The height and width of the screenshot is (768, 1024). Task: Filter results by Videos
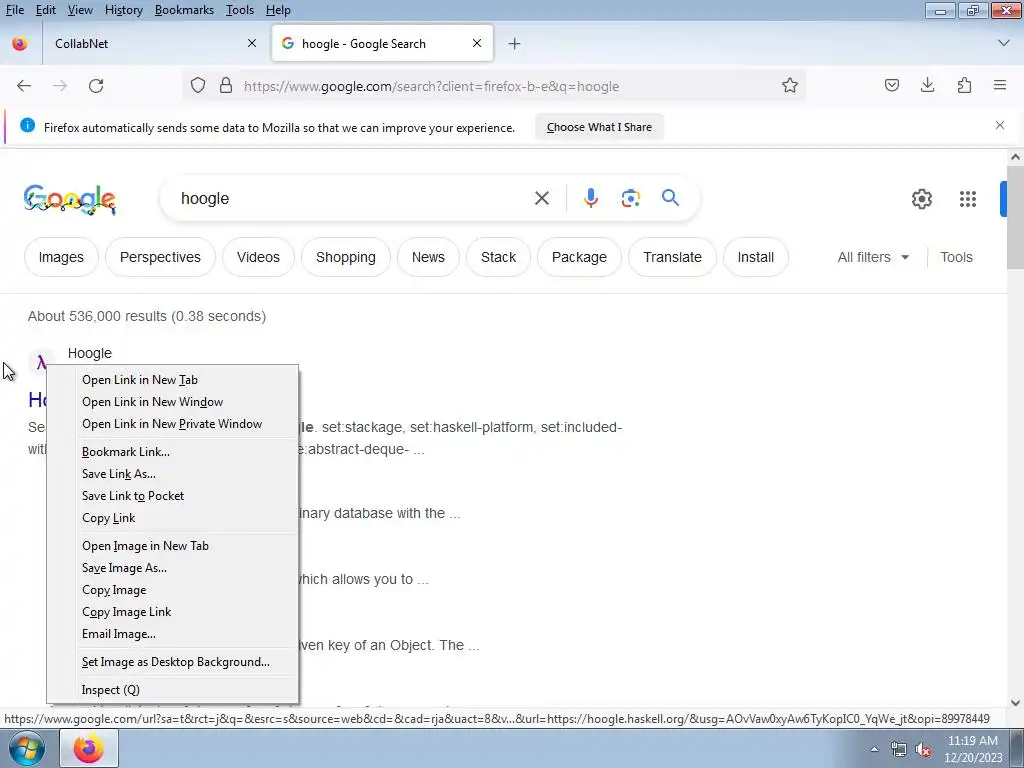[258, 257]
